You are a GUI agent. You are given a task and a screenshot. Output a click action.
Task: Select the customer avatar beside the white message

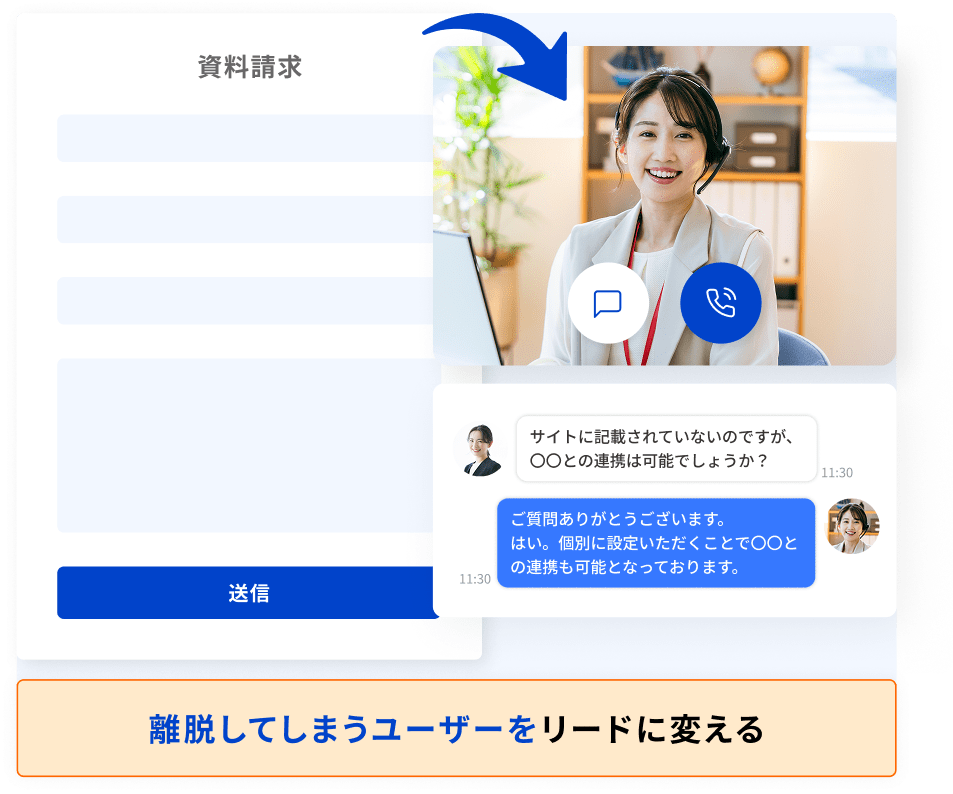(x=478, y=449)
